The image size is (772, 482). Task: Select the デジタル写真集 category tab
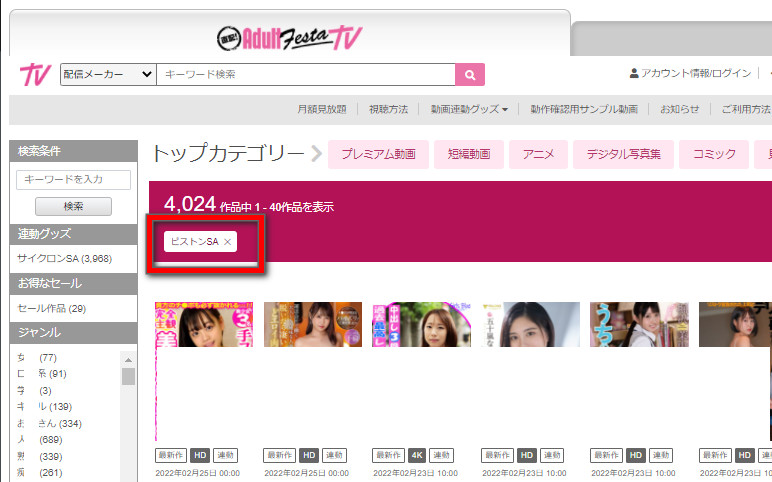623,154
